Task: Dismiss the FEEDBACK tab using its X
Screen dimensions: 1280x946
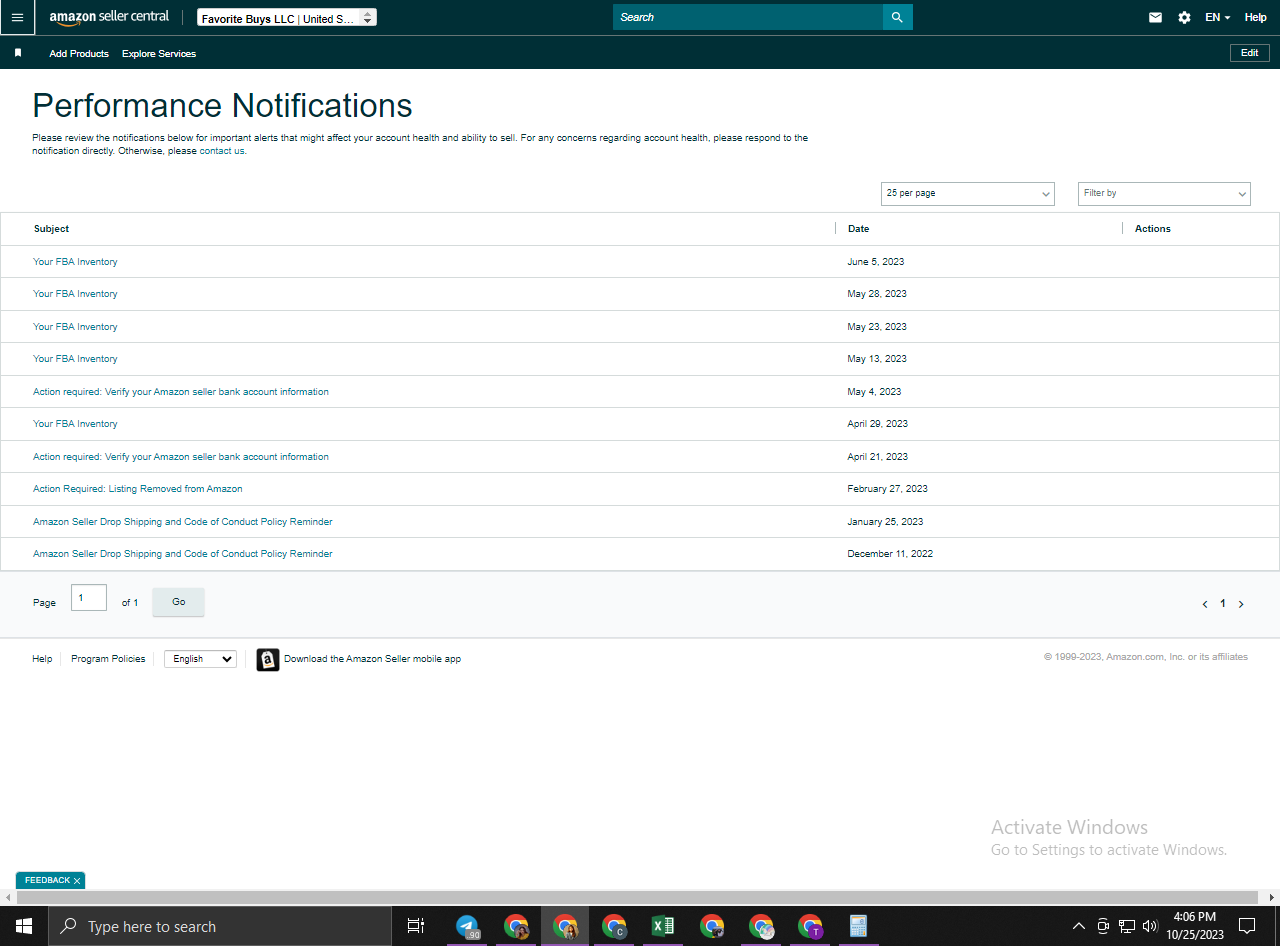Action: pyautogui.click(x=77, y=881)
